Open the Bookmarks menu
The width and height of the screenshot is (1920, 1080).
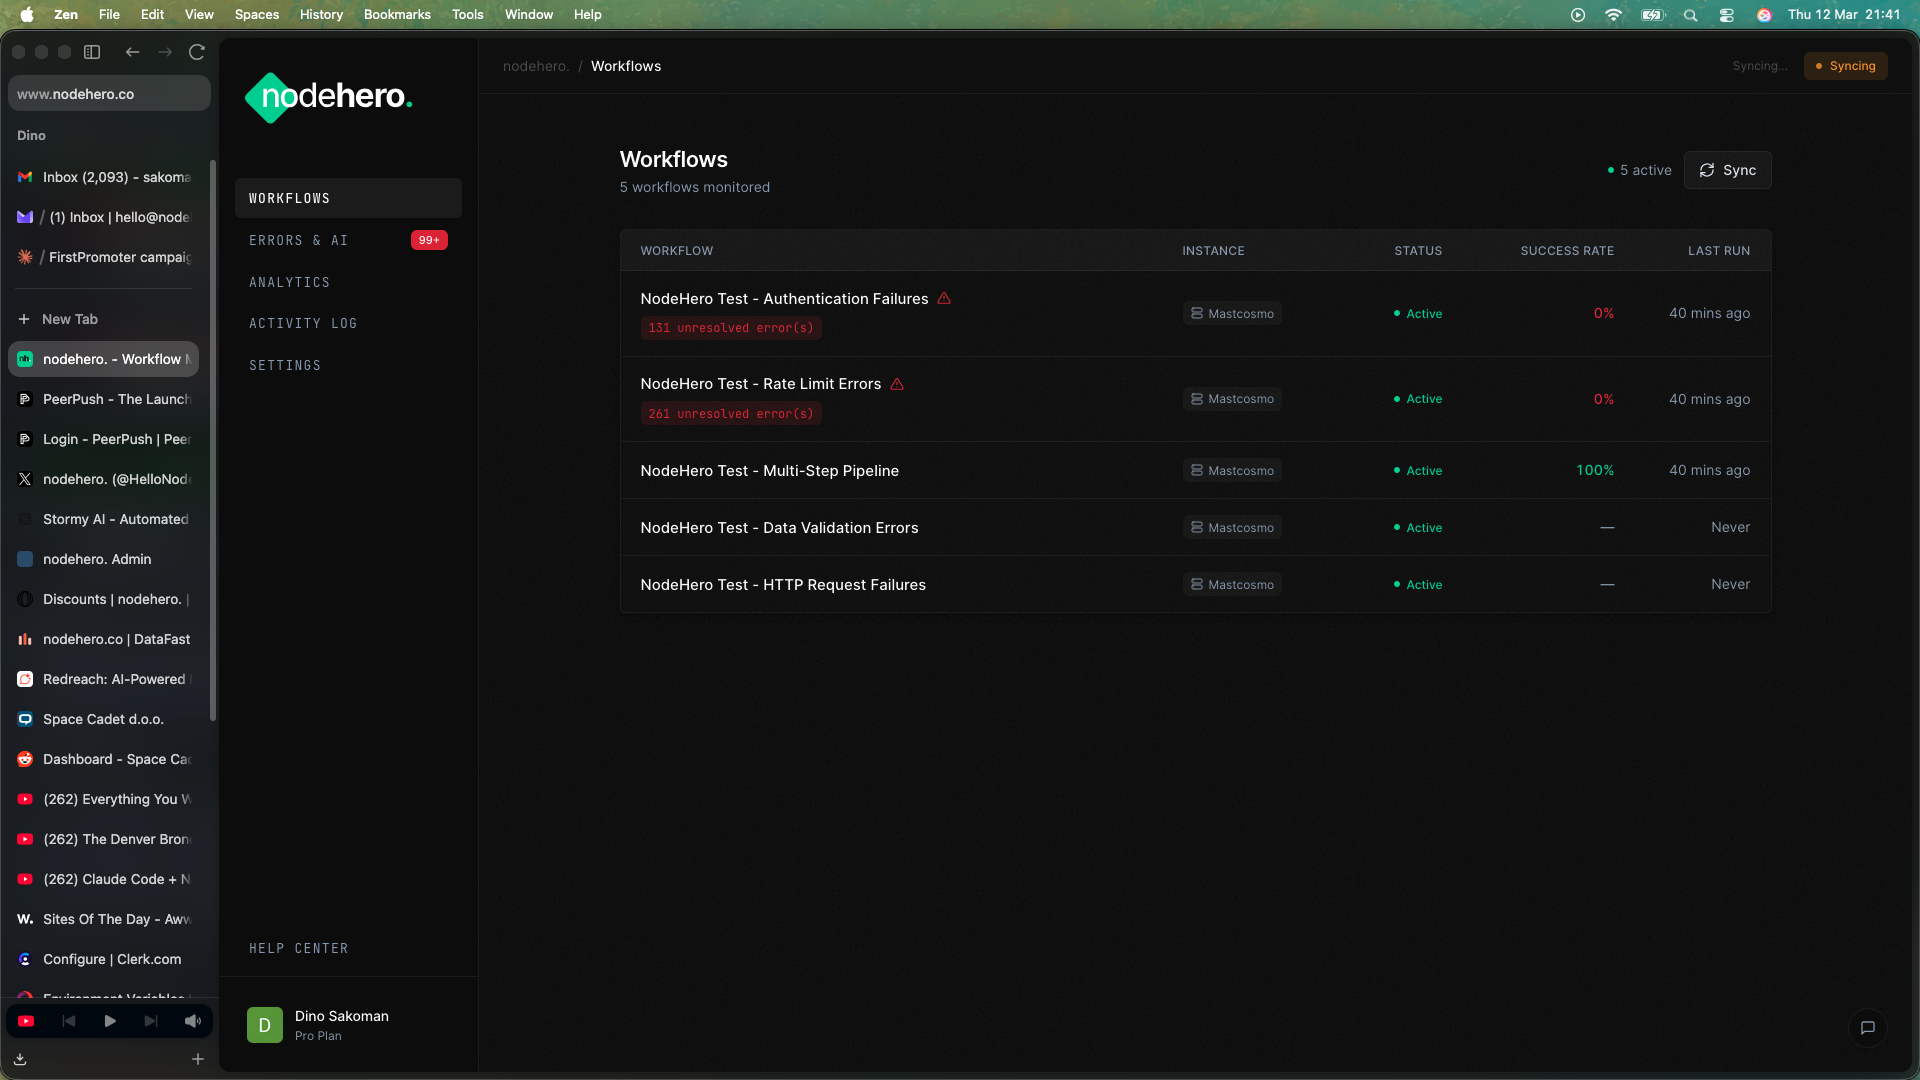pos(396,15)
